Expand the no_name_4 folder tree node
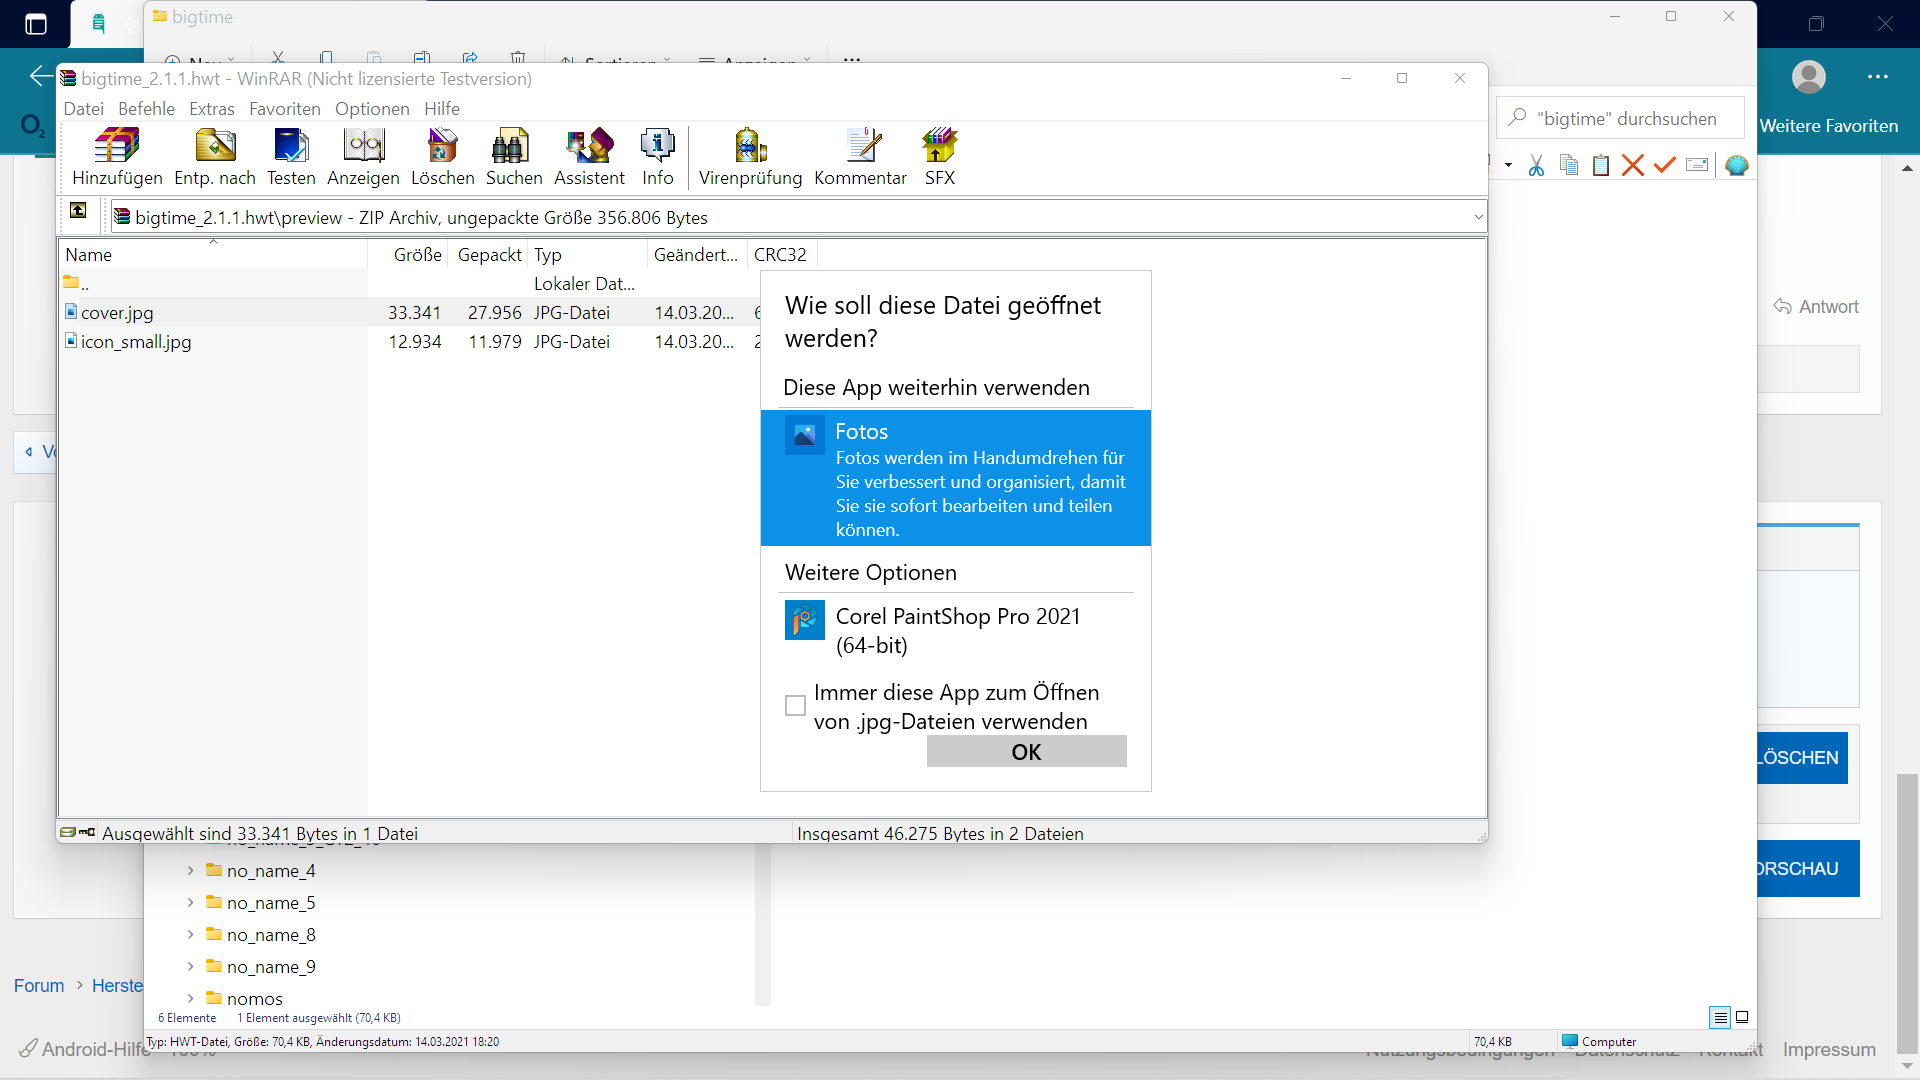This screenshot has width=1920, height=1080. pyautogui.click(x=190, y=871)
